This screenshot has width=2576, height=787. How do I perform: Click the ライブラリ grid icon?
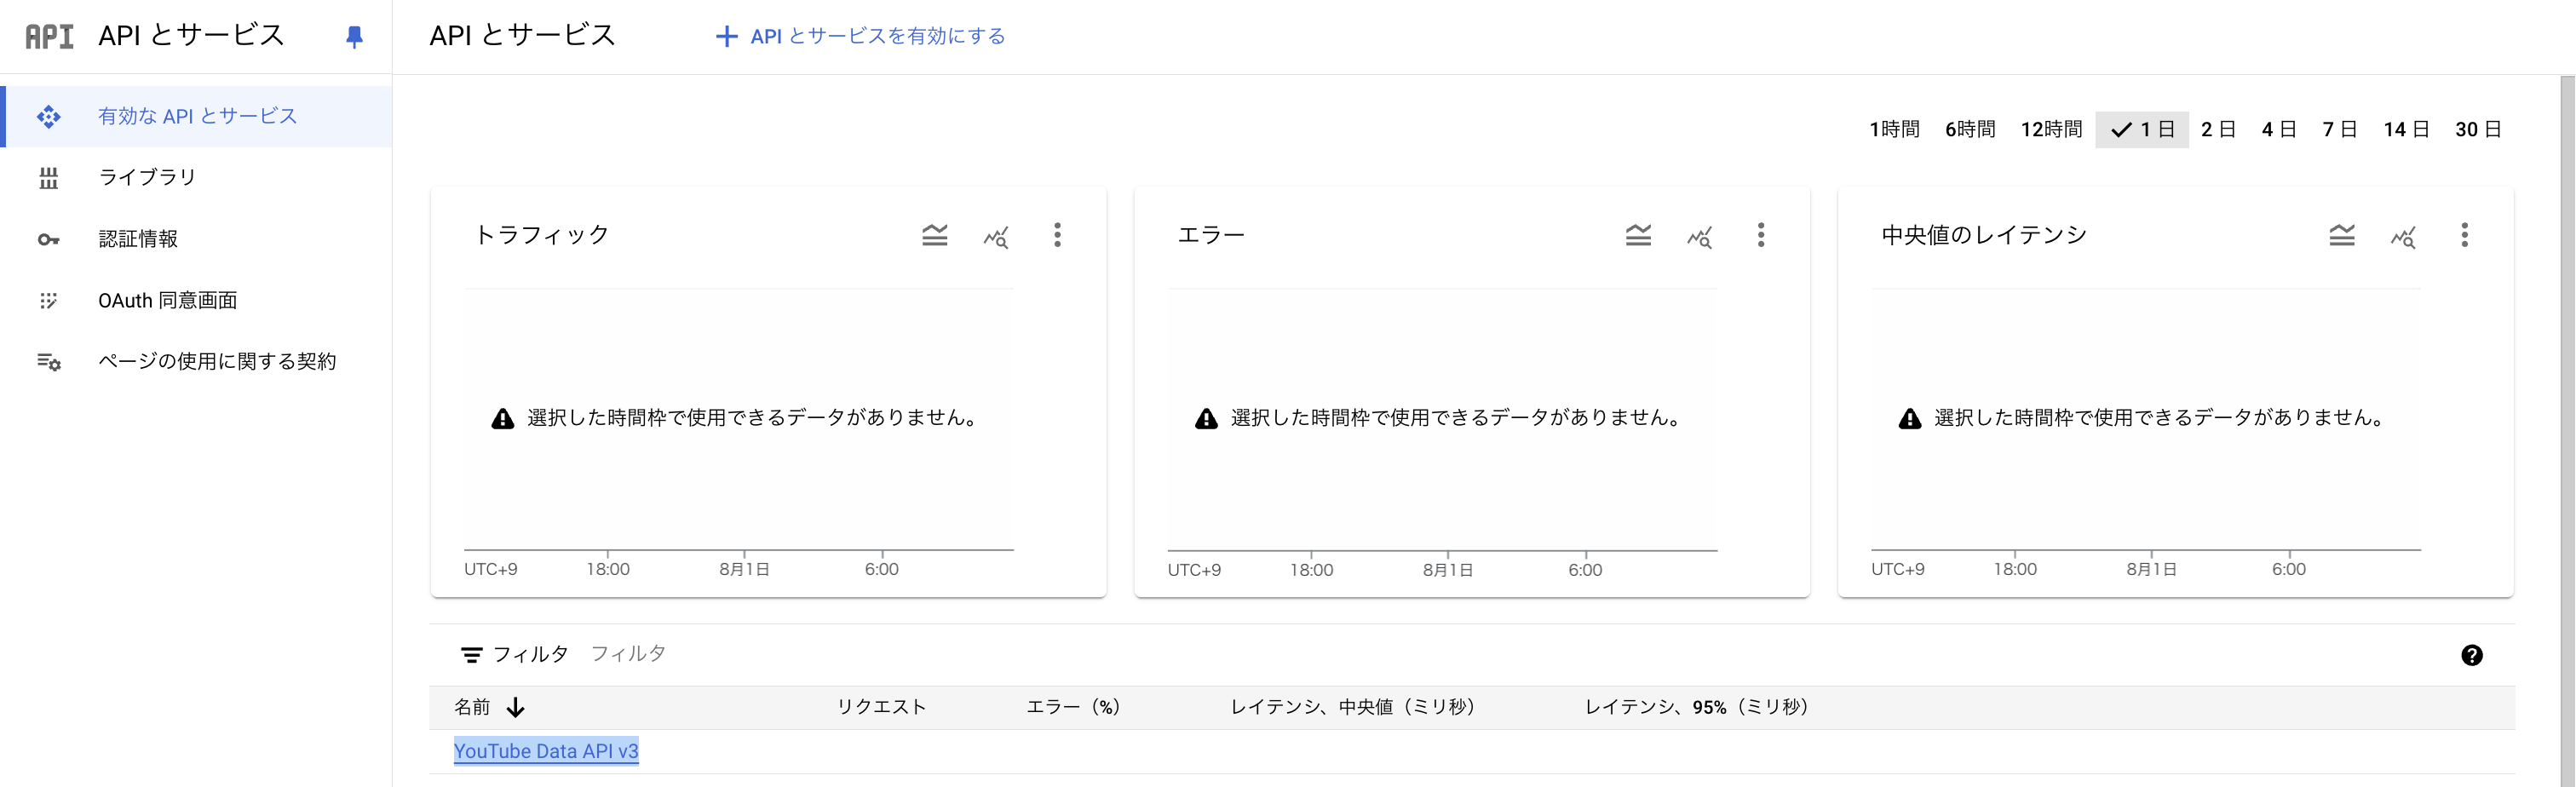click(x=48, y=178)
